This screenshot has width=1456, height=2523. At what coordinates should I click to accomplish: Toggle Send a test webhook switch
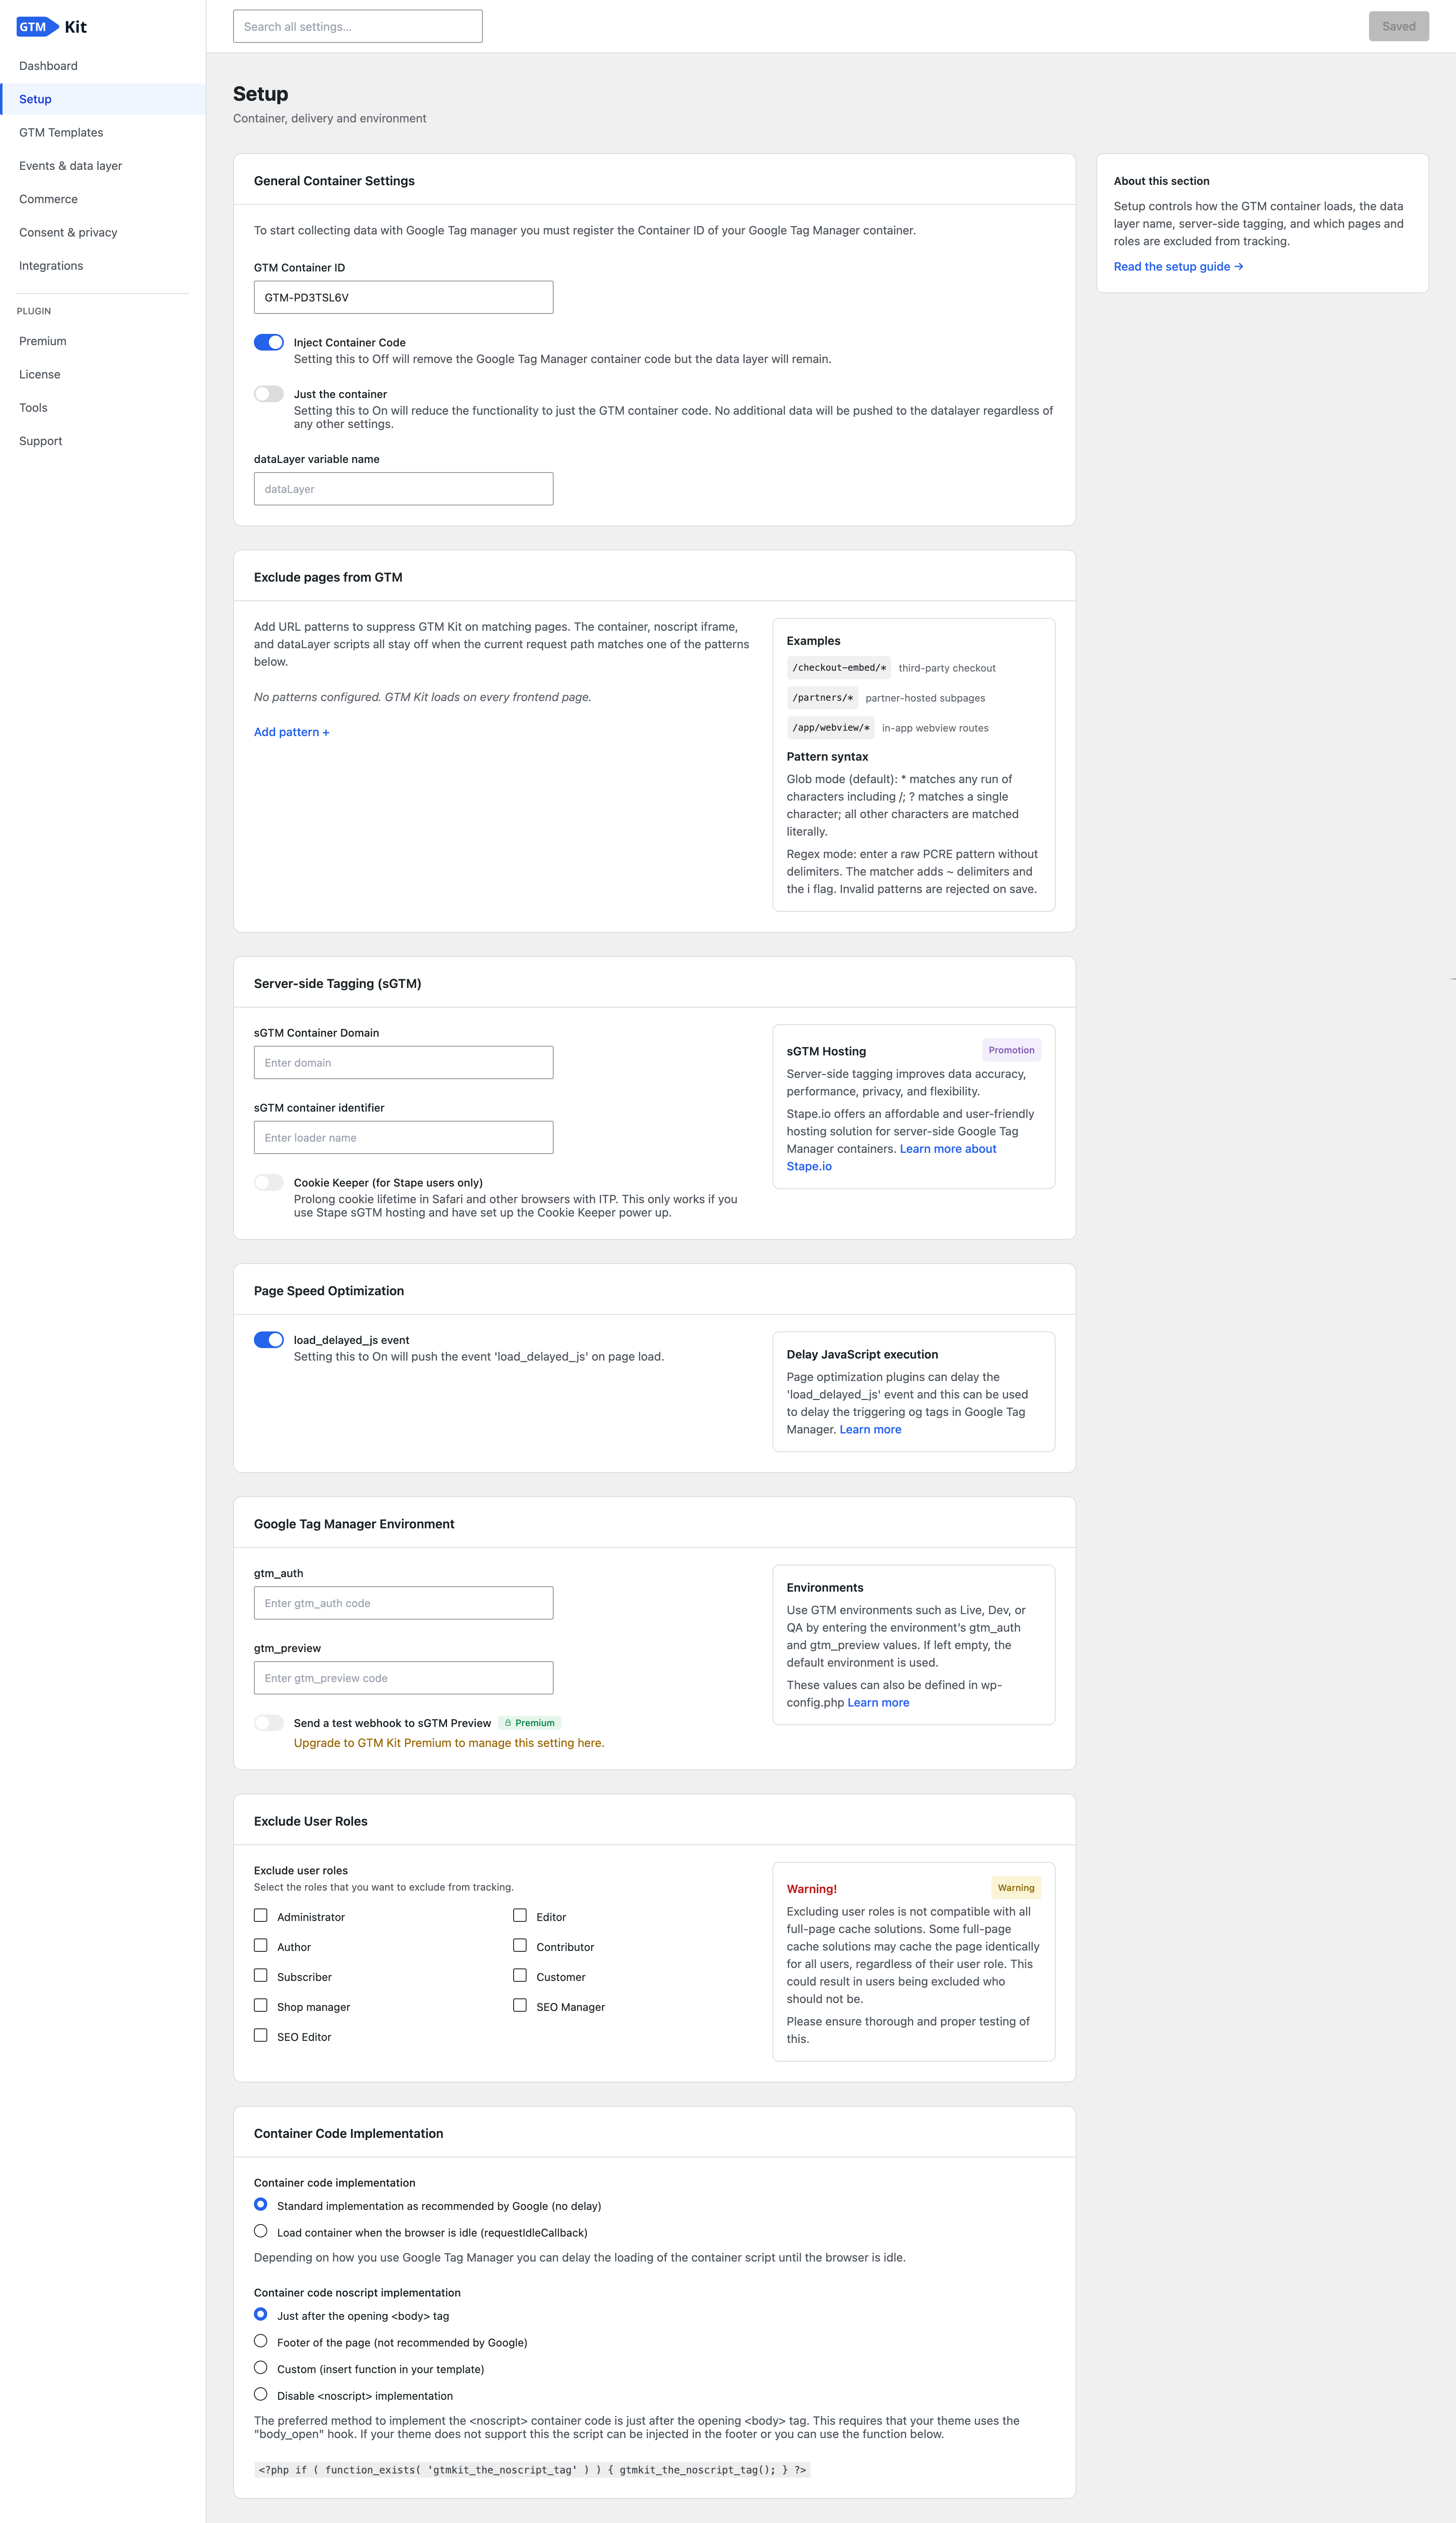[x=269, y=1723]
